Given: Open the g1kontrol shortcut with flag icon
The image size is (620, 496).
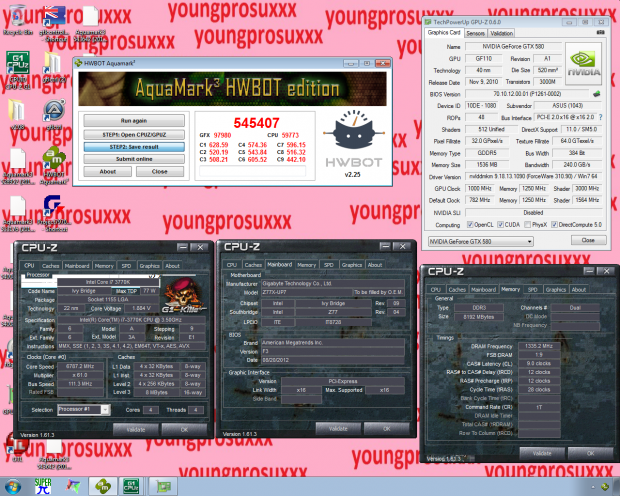Looking at the screenshot, I should point(55,22).
